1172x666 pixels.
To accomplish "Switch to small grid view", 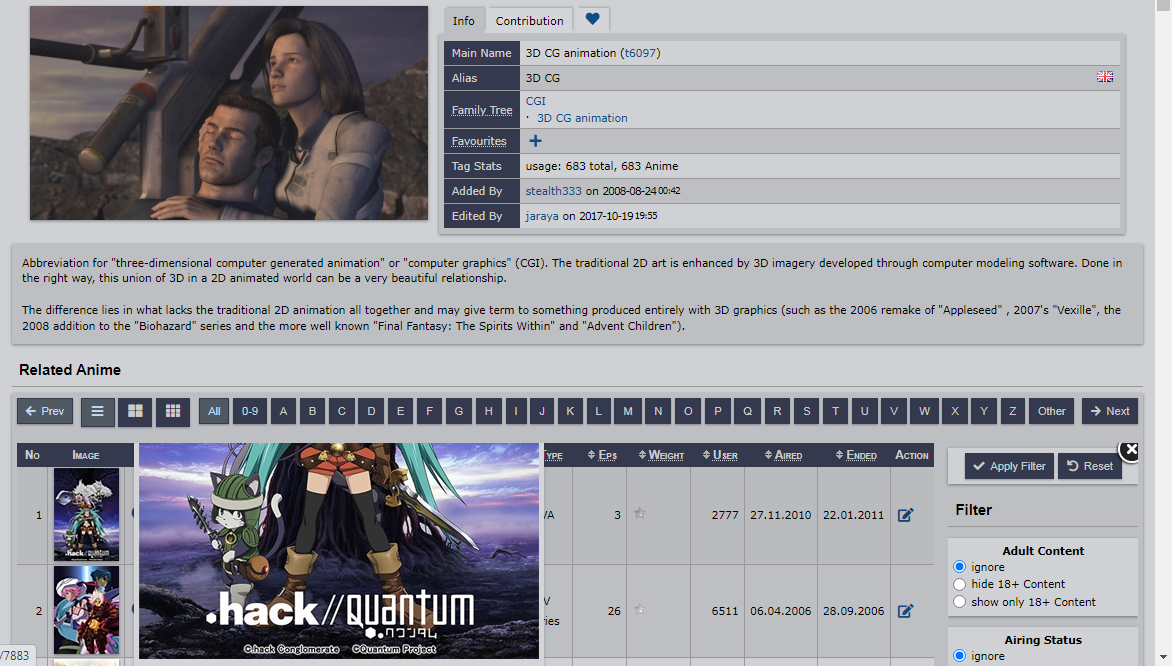I will 173,411.
